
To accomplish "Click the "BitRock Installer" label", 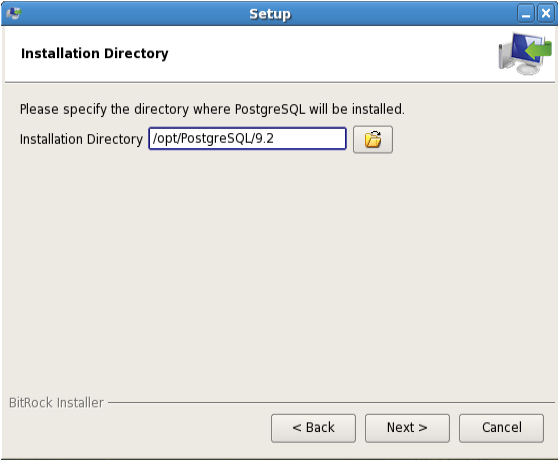I will coord(56,403).
